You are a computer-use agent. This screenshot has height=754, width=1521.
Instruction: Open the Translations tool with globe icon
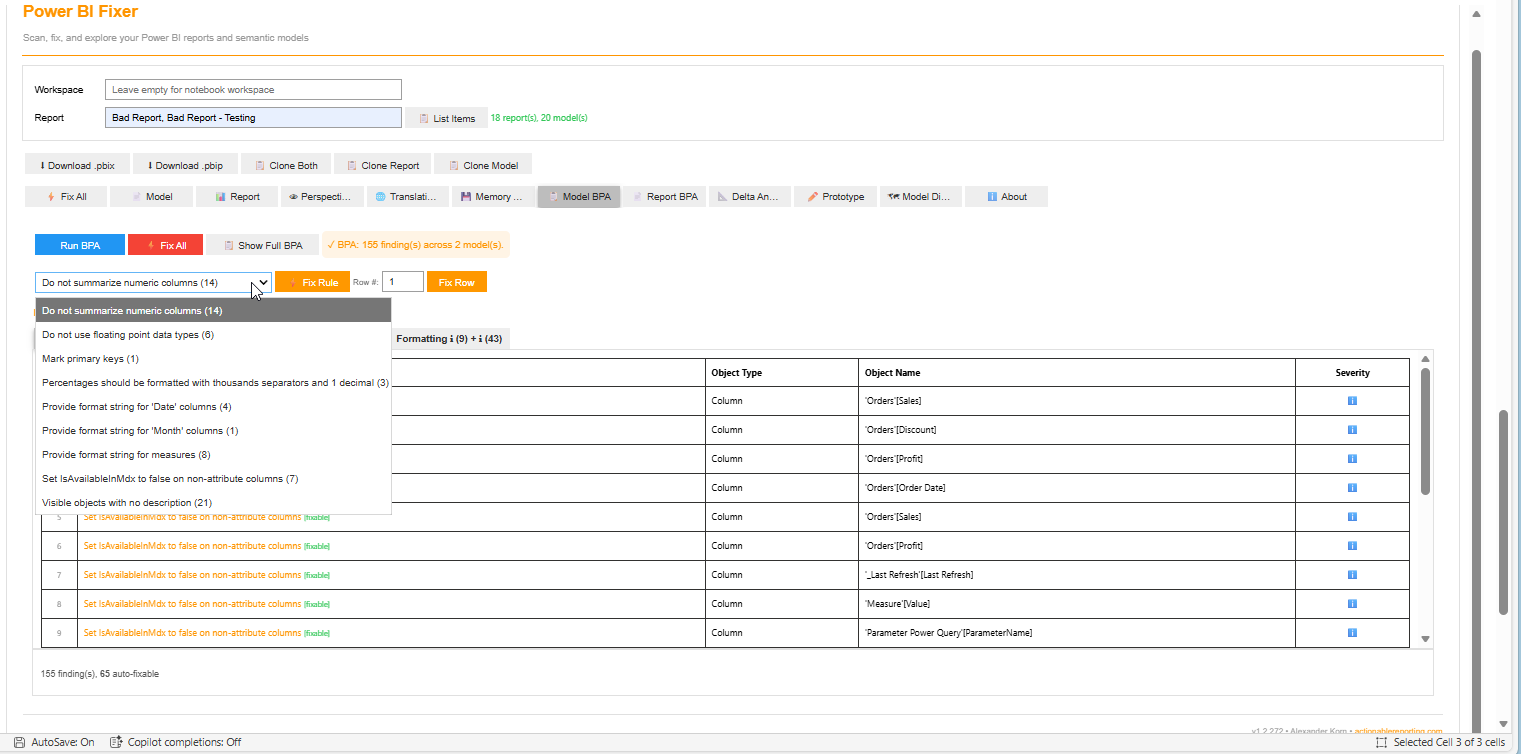381,196
